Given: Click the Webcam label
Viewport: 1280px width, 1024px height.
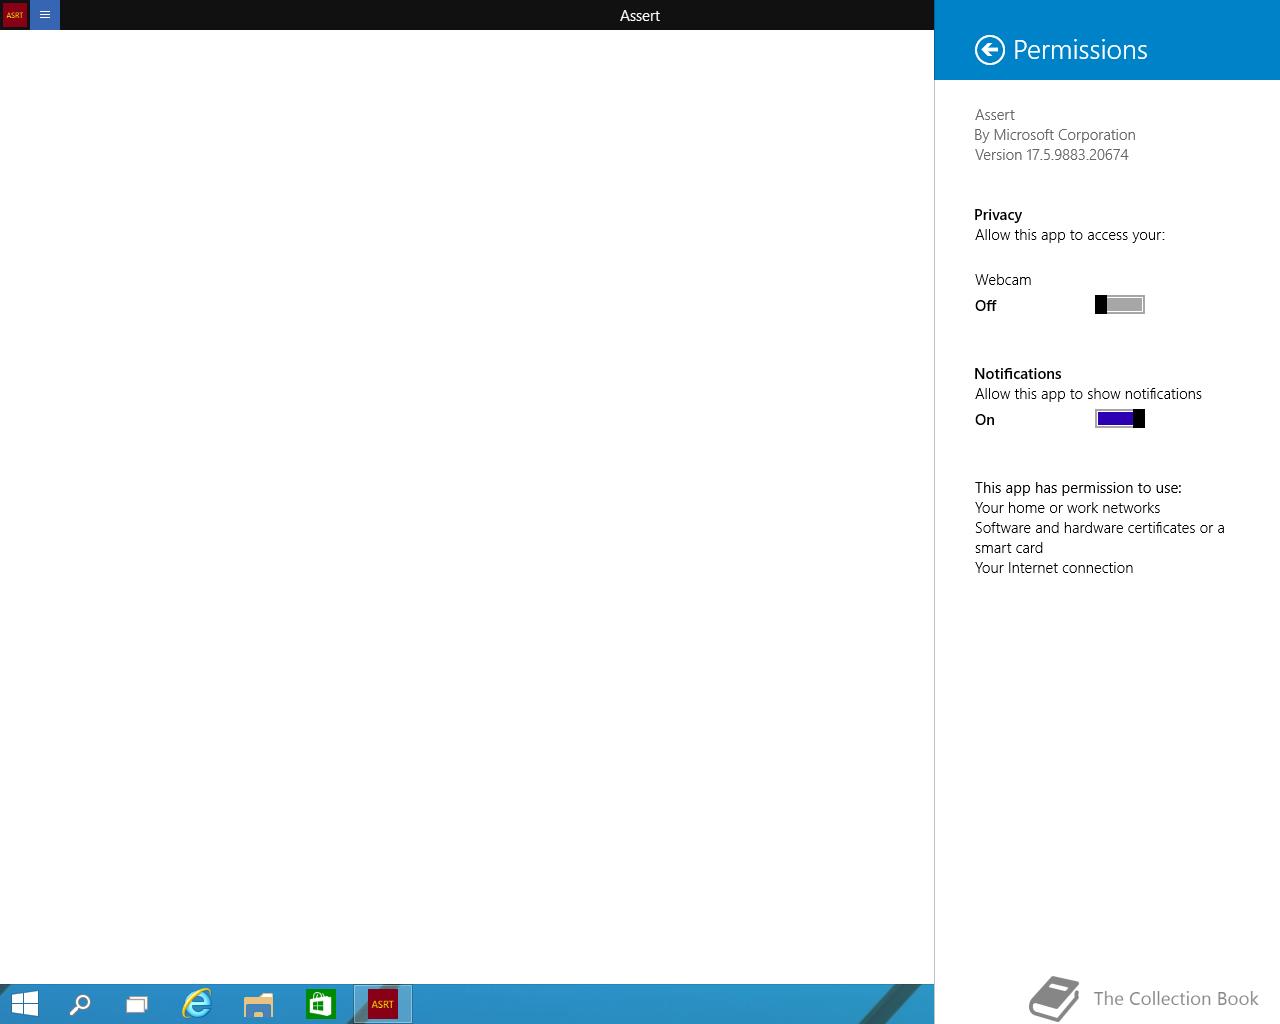Looking at the screenshot, I should [x=1003, y=280].
